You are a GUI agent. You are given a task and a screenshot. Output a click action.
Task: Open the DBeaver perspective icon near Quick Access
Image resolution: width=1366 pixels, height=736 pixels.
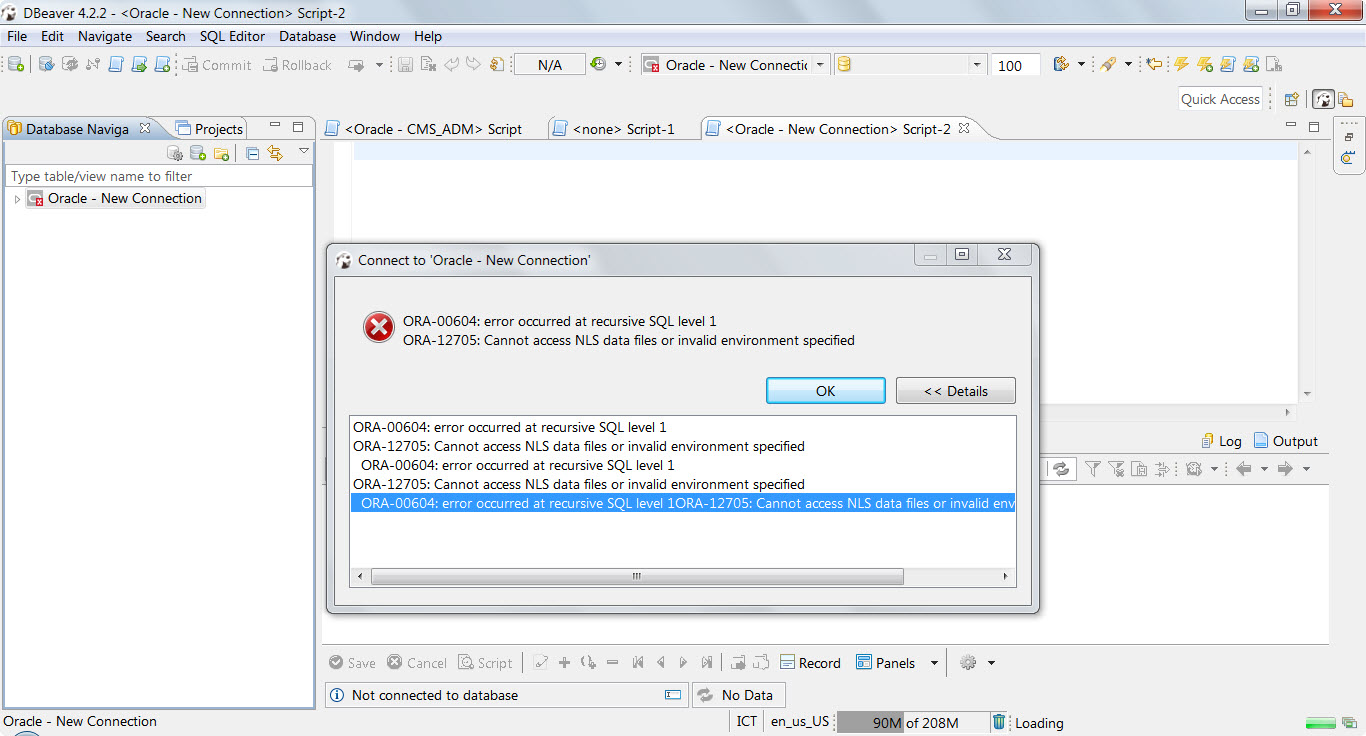[x=1322, y=100]
